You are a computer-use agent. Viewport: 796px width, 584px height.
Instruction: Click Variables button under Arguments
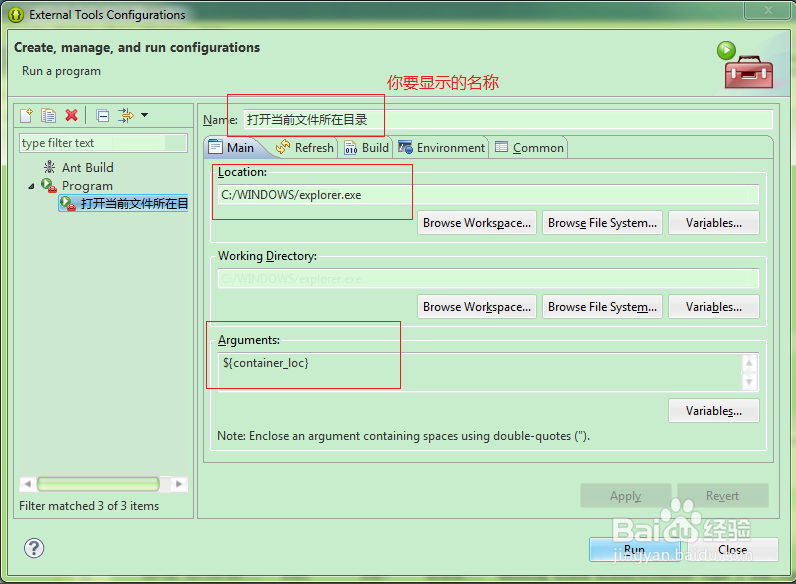[714, 411]
